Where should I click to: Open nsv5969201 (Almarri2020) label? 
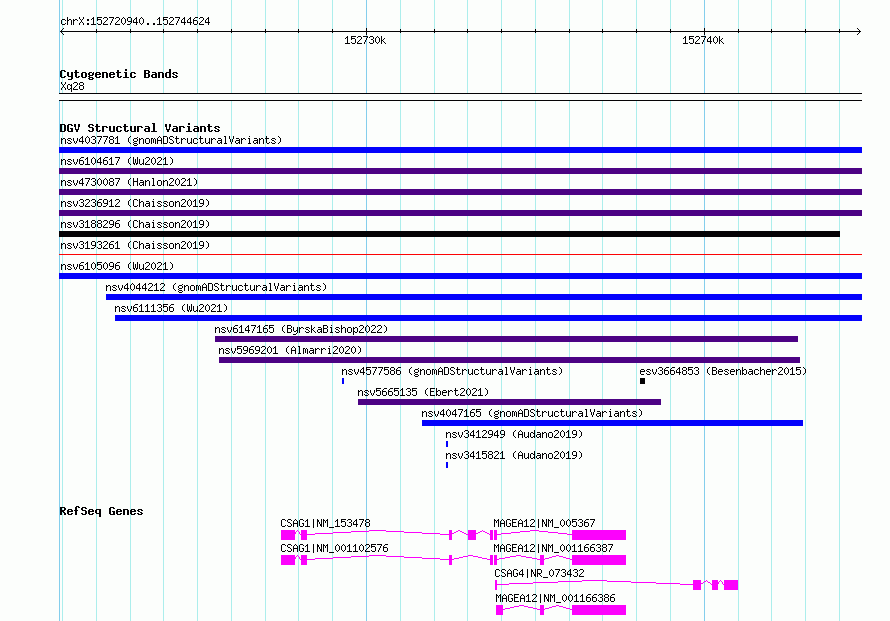pos(290,350)
